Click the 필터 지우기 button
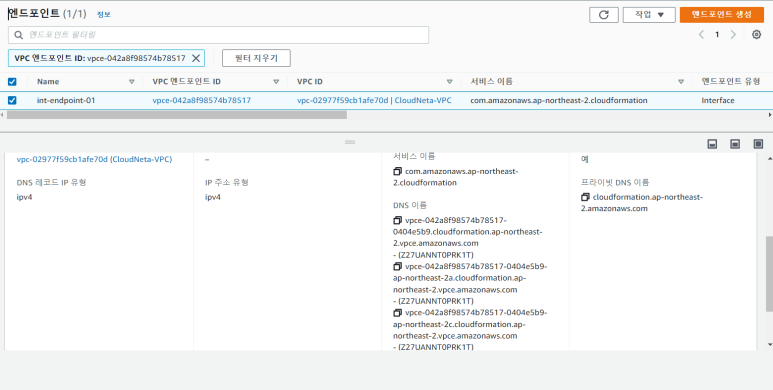773x390 pixels. pos(256,58)
